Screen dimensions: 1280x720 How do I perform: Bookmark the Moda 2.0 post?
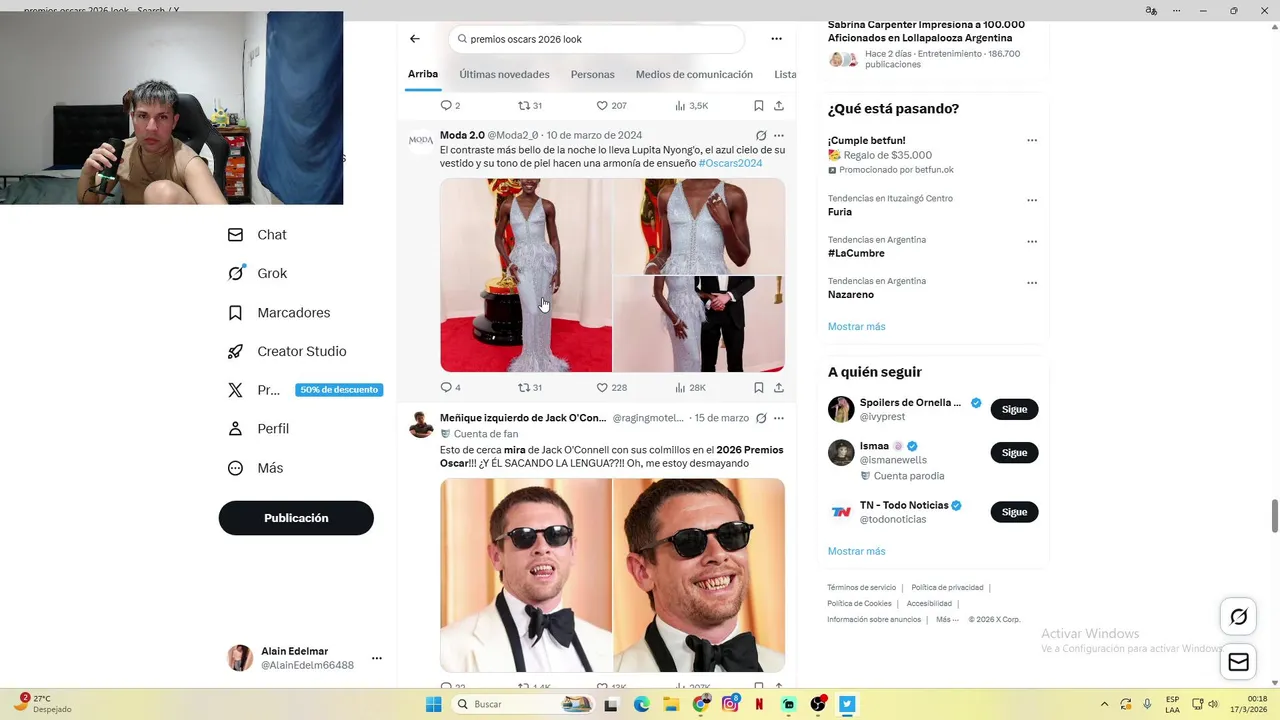tap(759, 387)
